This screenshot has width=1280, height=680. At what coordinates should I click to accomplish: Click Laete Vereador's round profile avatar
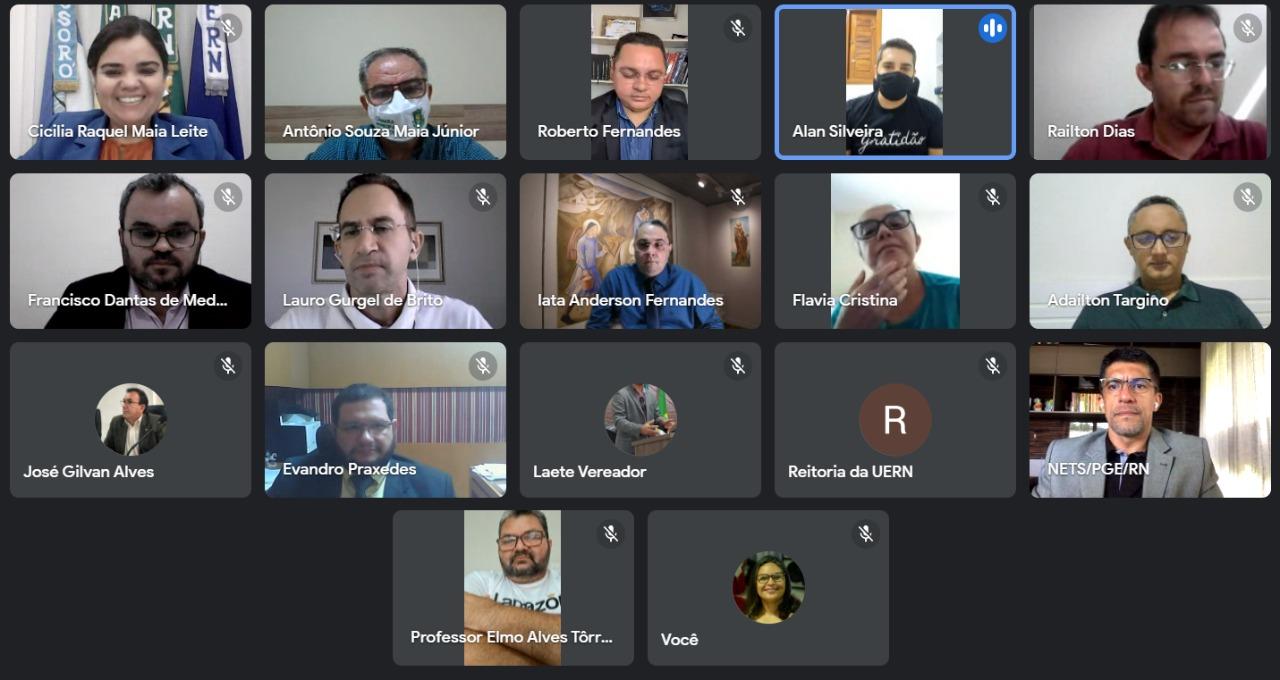(x=640, y=420)
